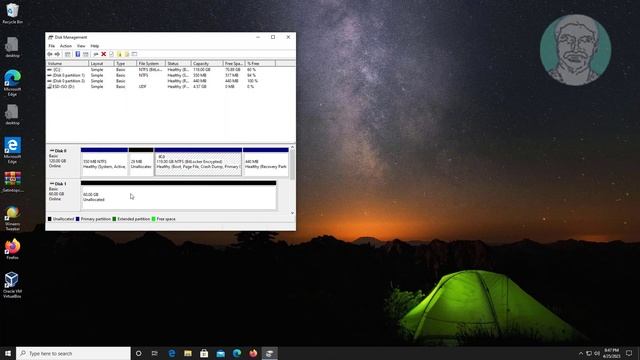Select the Disk 1 label box

coord(63,195)
